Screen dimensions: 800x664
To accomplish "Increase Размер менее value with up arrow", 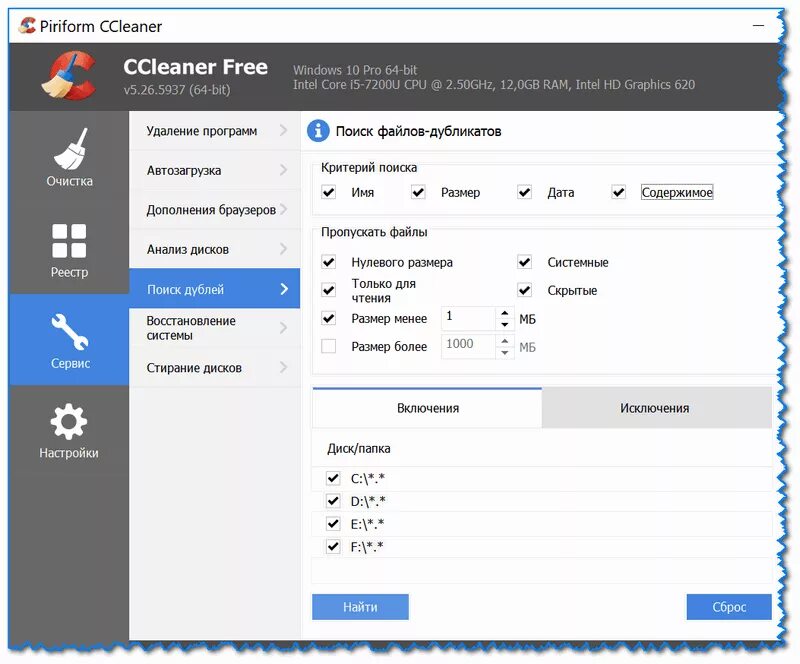I will 505,313.
